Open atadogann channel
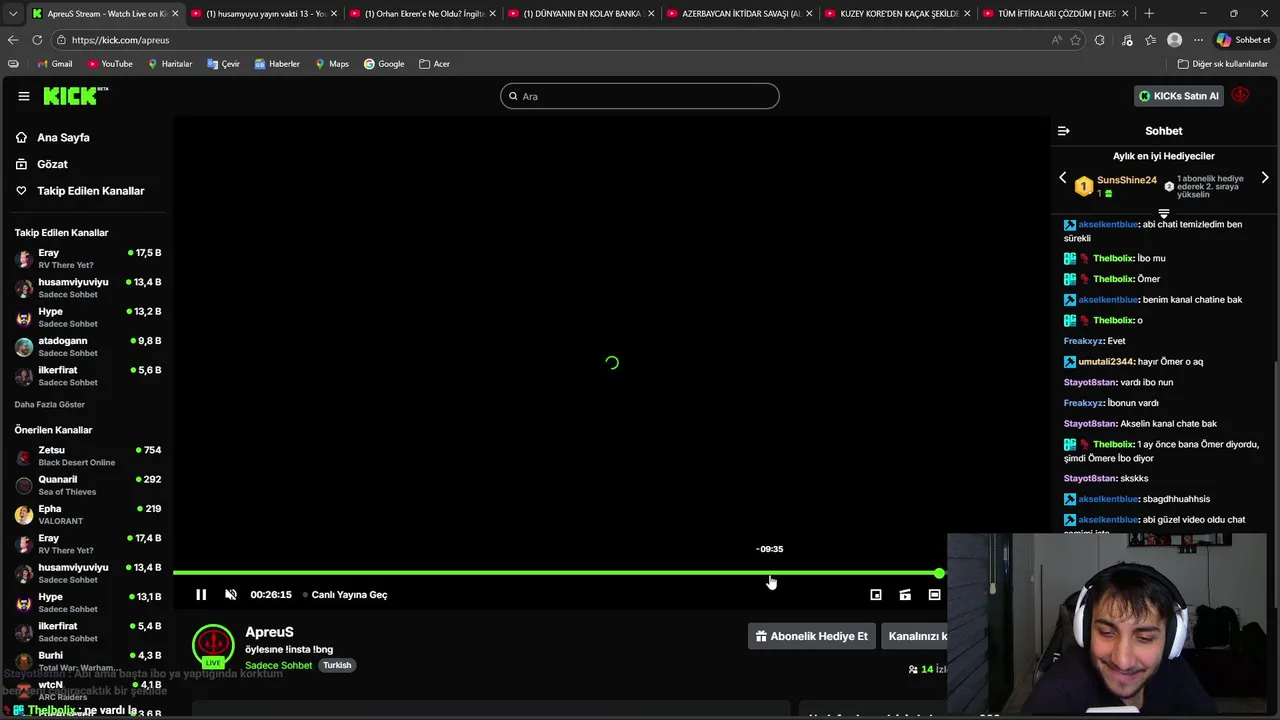The height and width of the screenshot is (720, 1280). coord(88,346)
